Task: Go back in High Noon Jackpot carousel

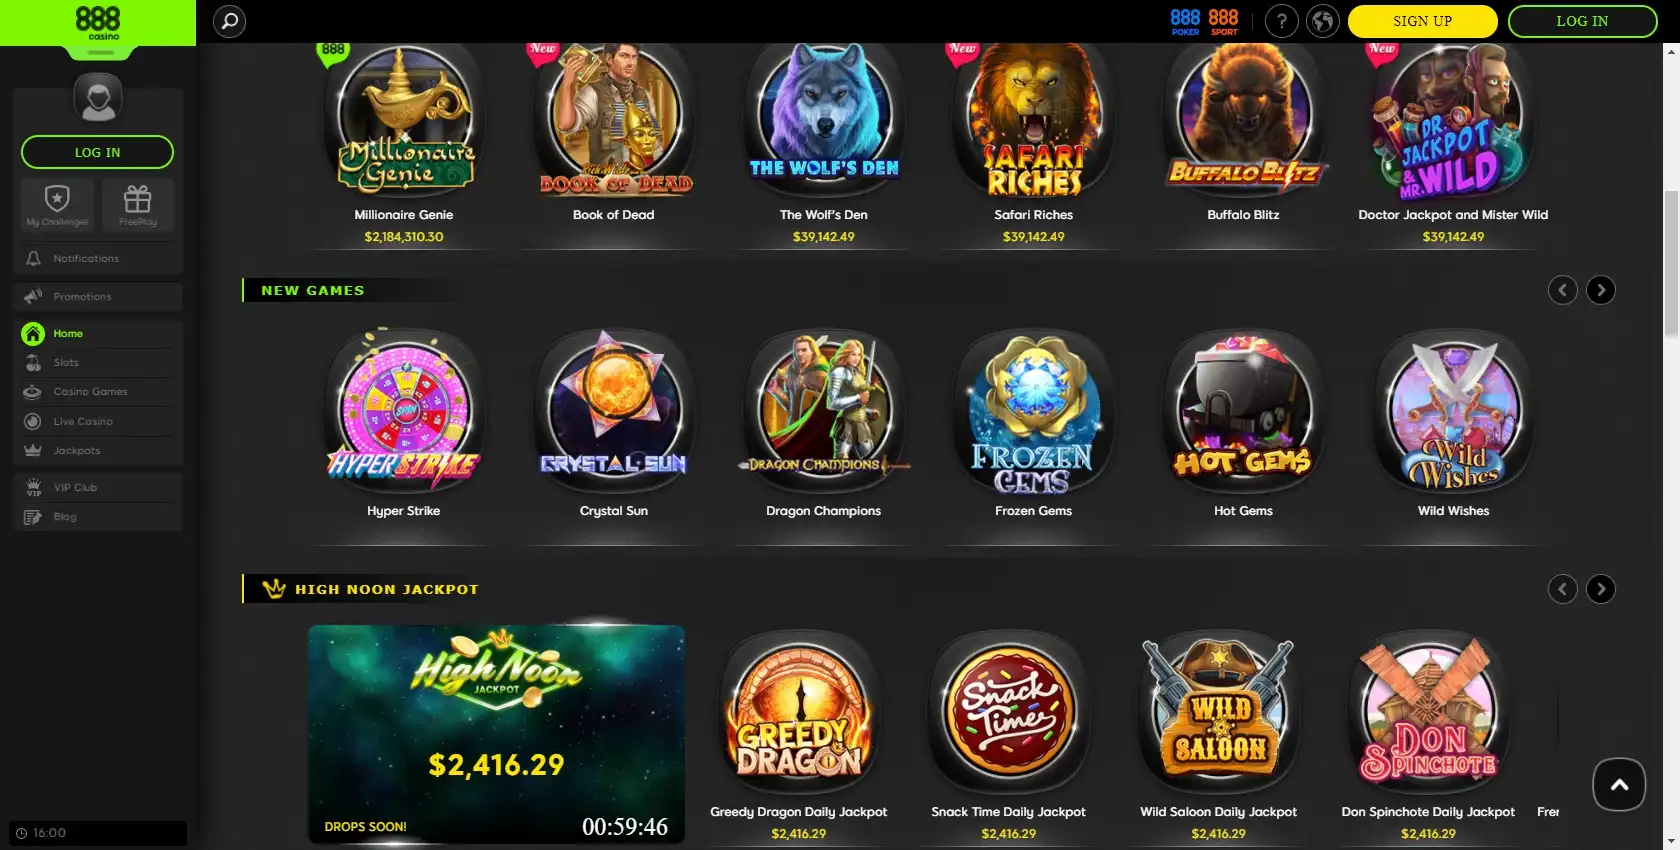Action: coord(1562,589)
